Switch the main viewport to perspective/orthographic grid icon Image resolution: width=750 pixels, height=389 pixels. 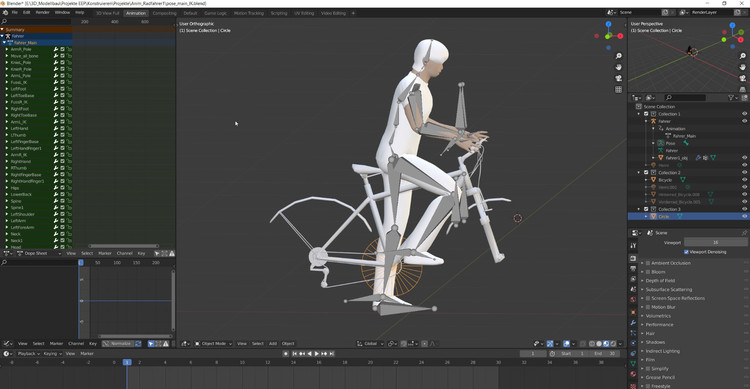coord(618,89)
